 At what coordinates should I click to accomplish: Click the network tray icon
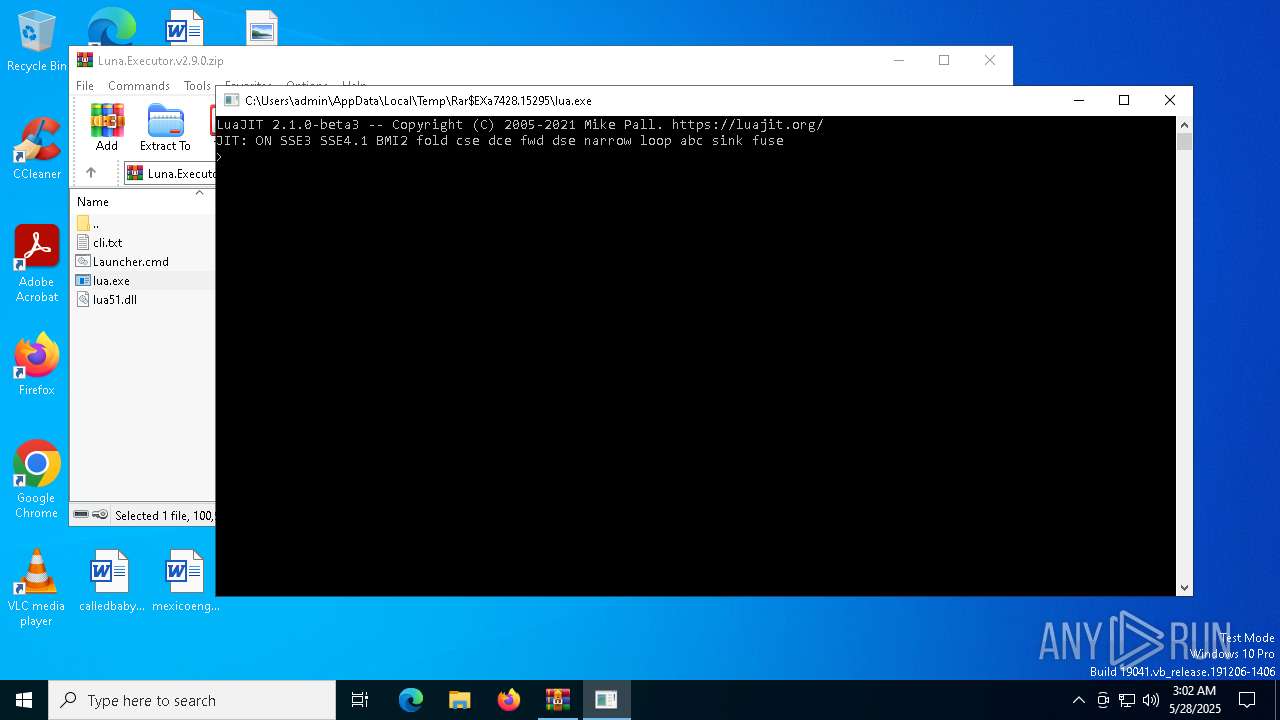pos(1127,700)
